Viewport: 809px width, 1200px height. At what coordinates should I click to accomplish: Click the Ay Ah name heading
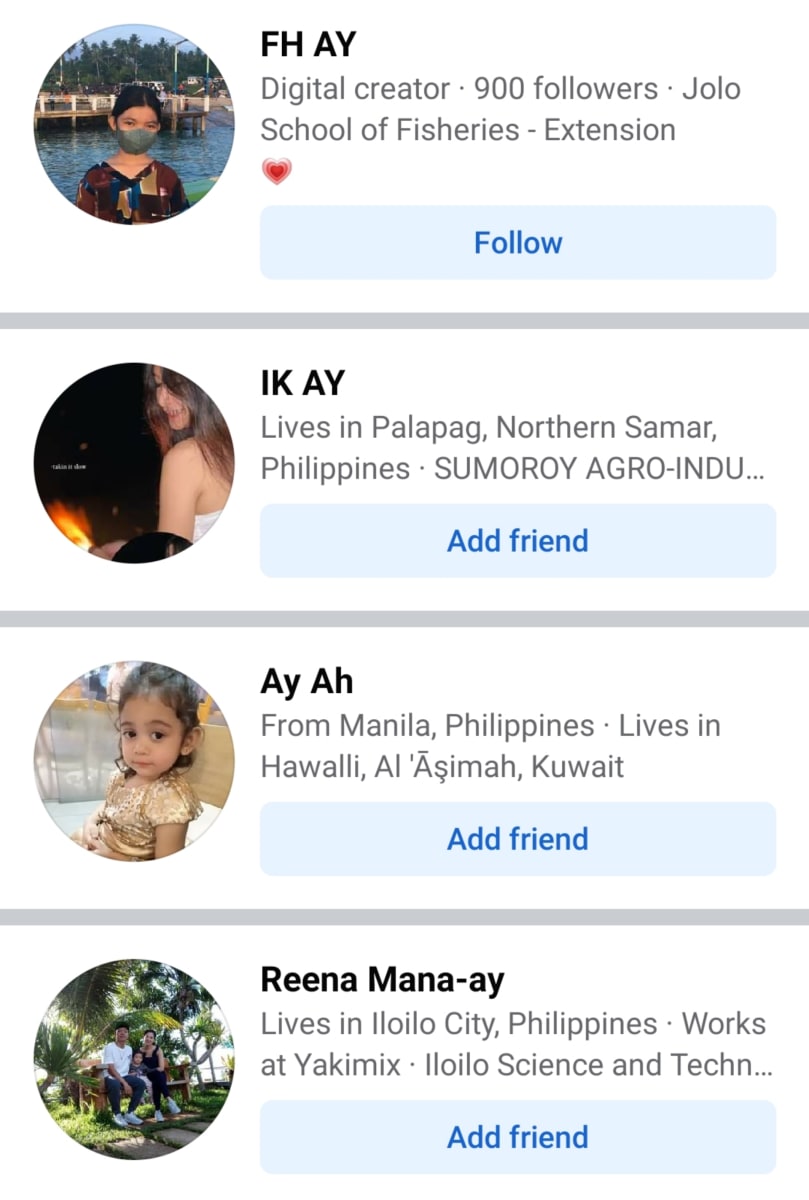[x=307, y=682]
